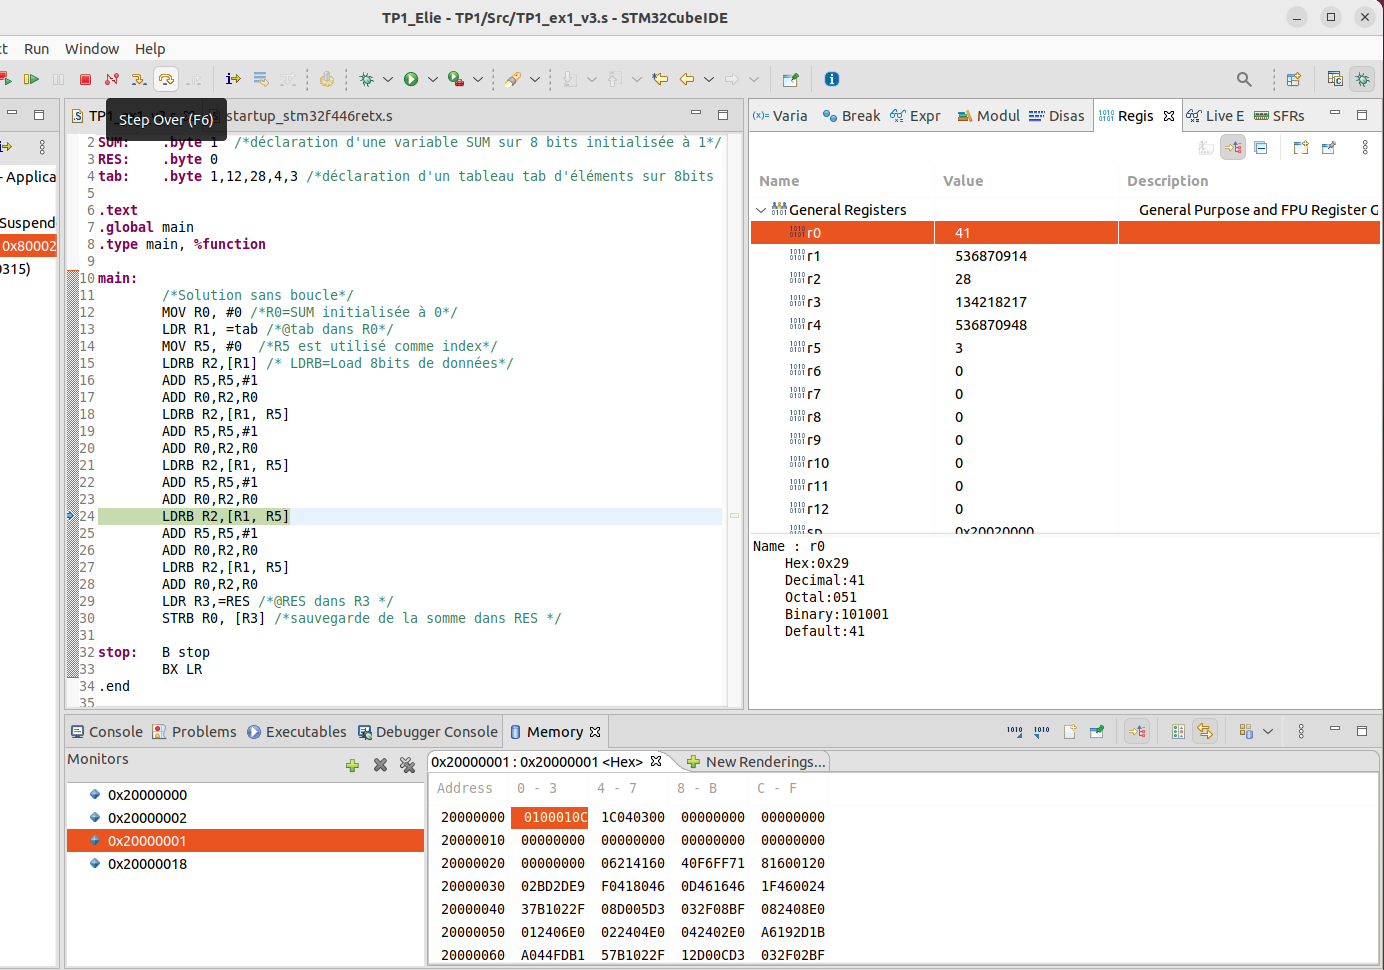This screenshot has width=1384, height=970.
Task: Click the blue information icon in toolbar
Action: tap(832, 79)
